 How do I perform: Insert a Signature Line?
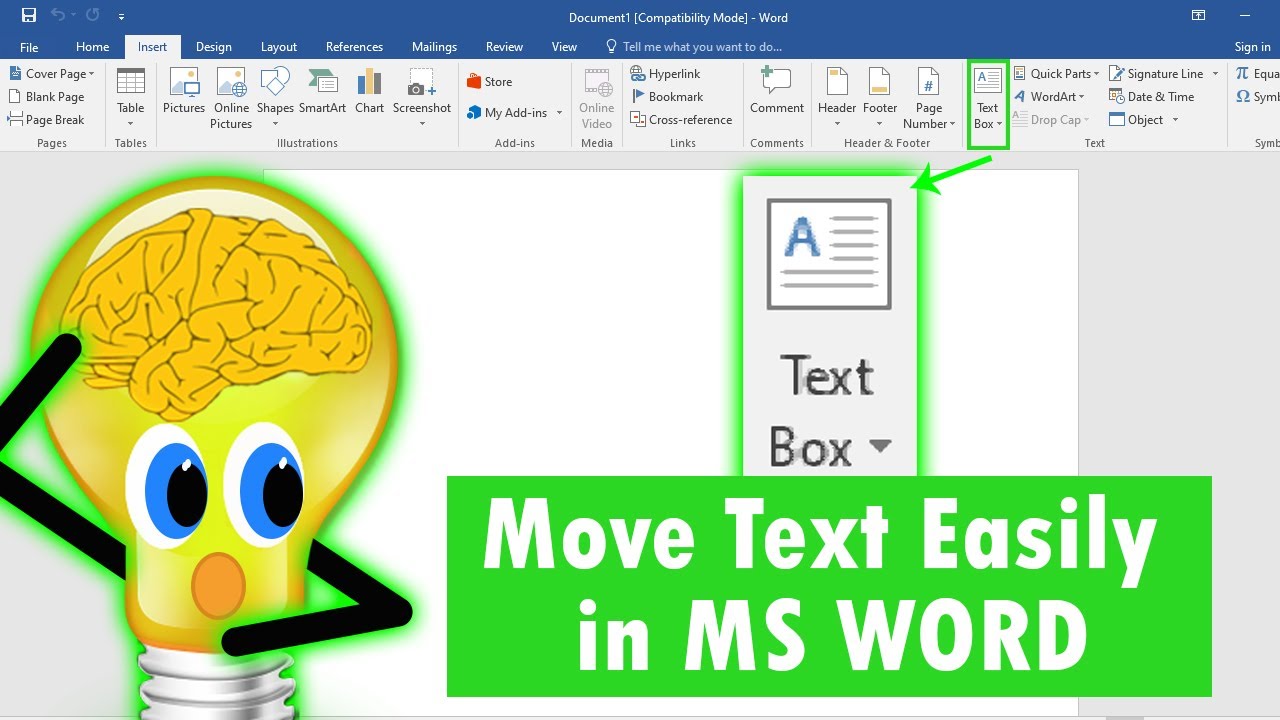pyautogui.click(x=1156, y=74)
